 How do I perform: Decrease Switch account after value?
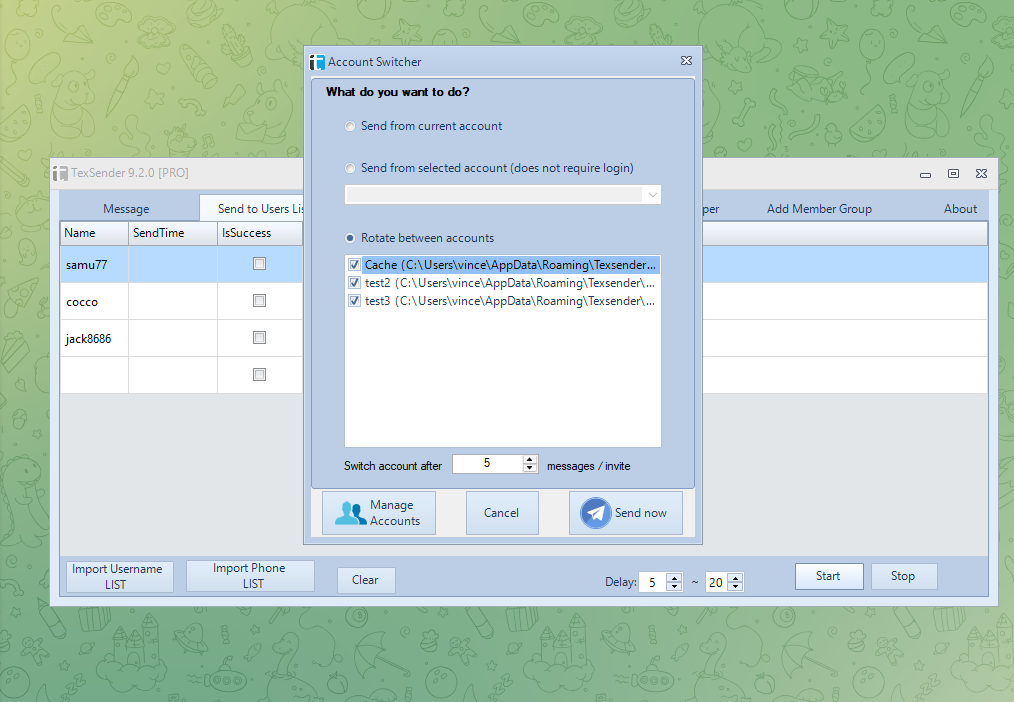pyautogui.click(x=530, y=468)
